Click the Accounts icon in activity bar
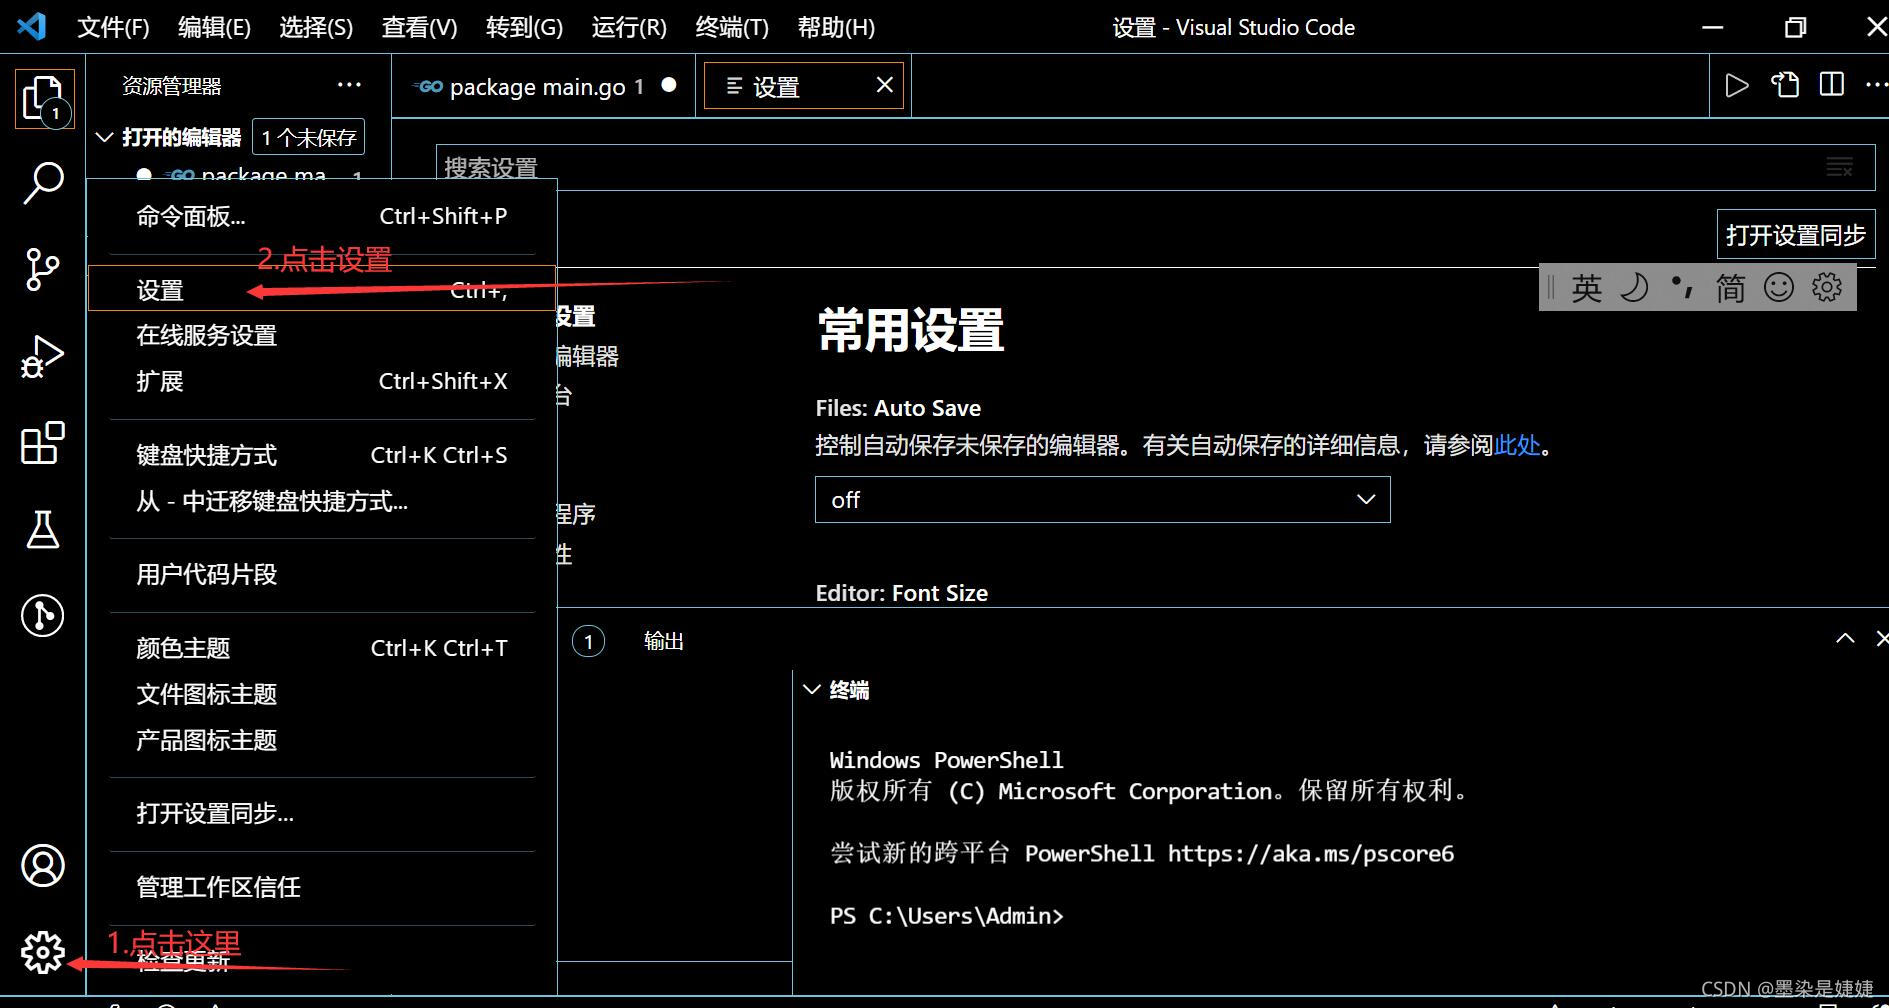 pyautogui.click(x=43, y=866)
